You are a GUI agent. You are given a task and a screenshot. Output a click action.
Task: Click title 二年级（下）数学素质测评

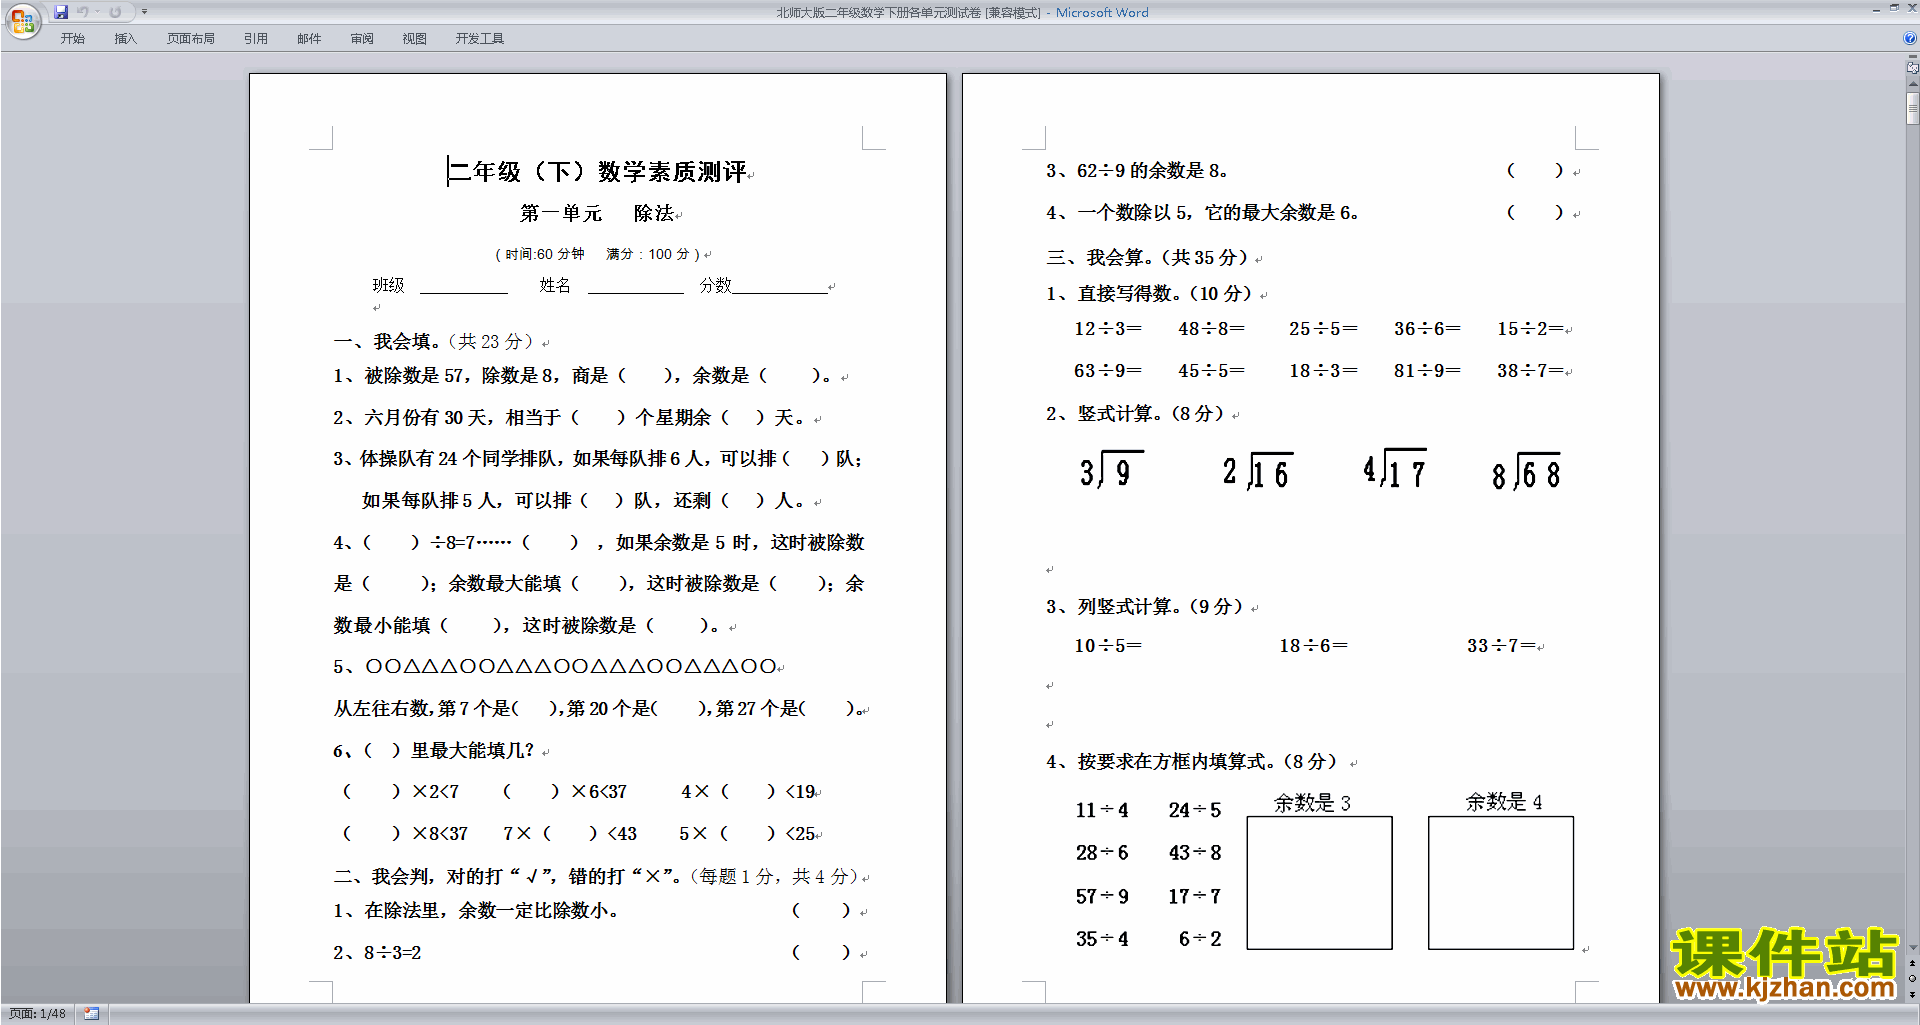pyautogui.click(x=597, y=172)
